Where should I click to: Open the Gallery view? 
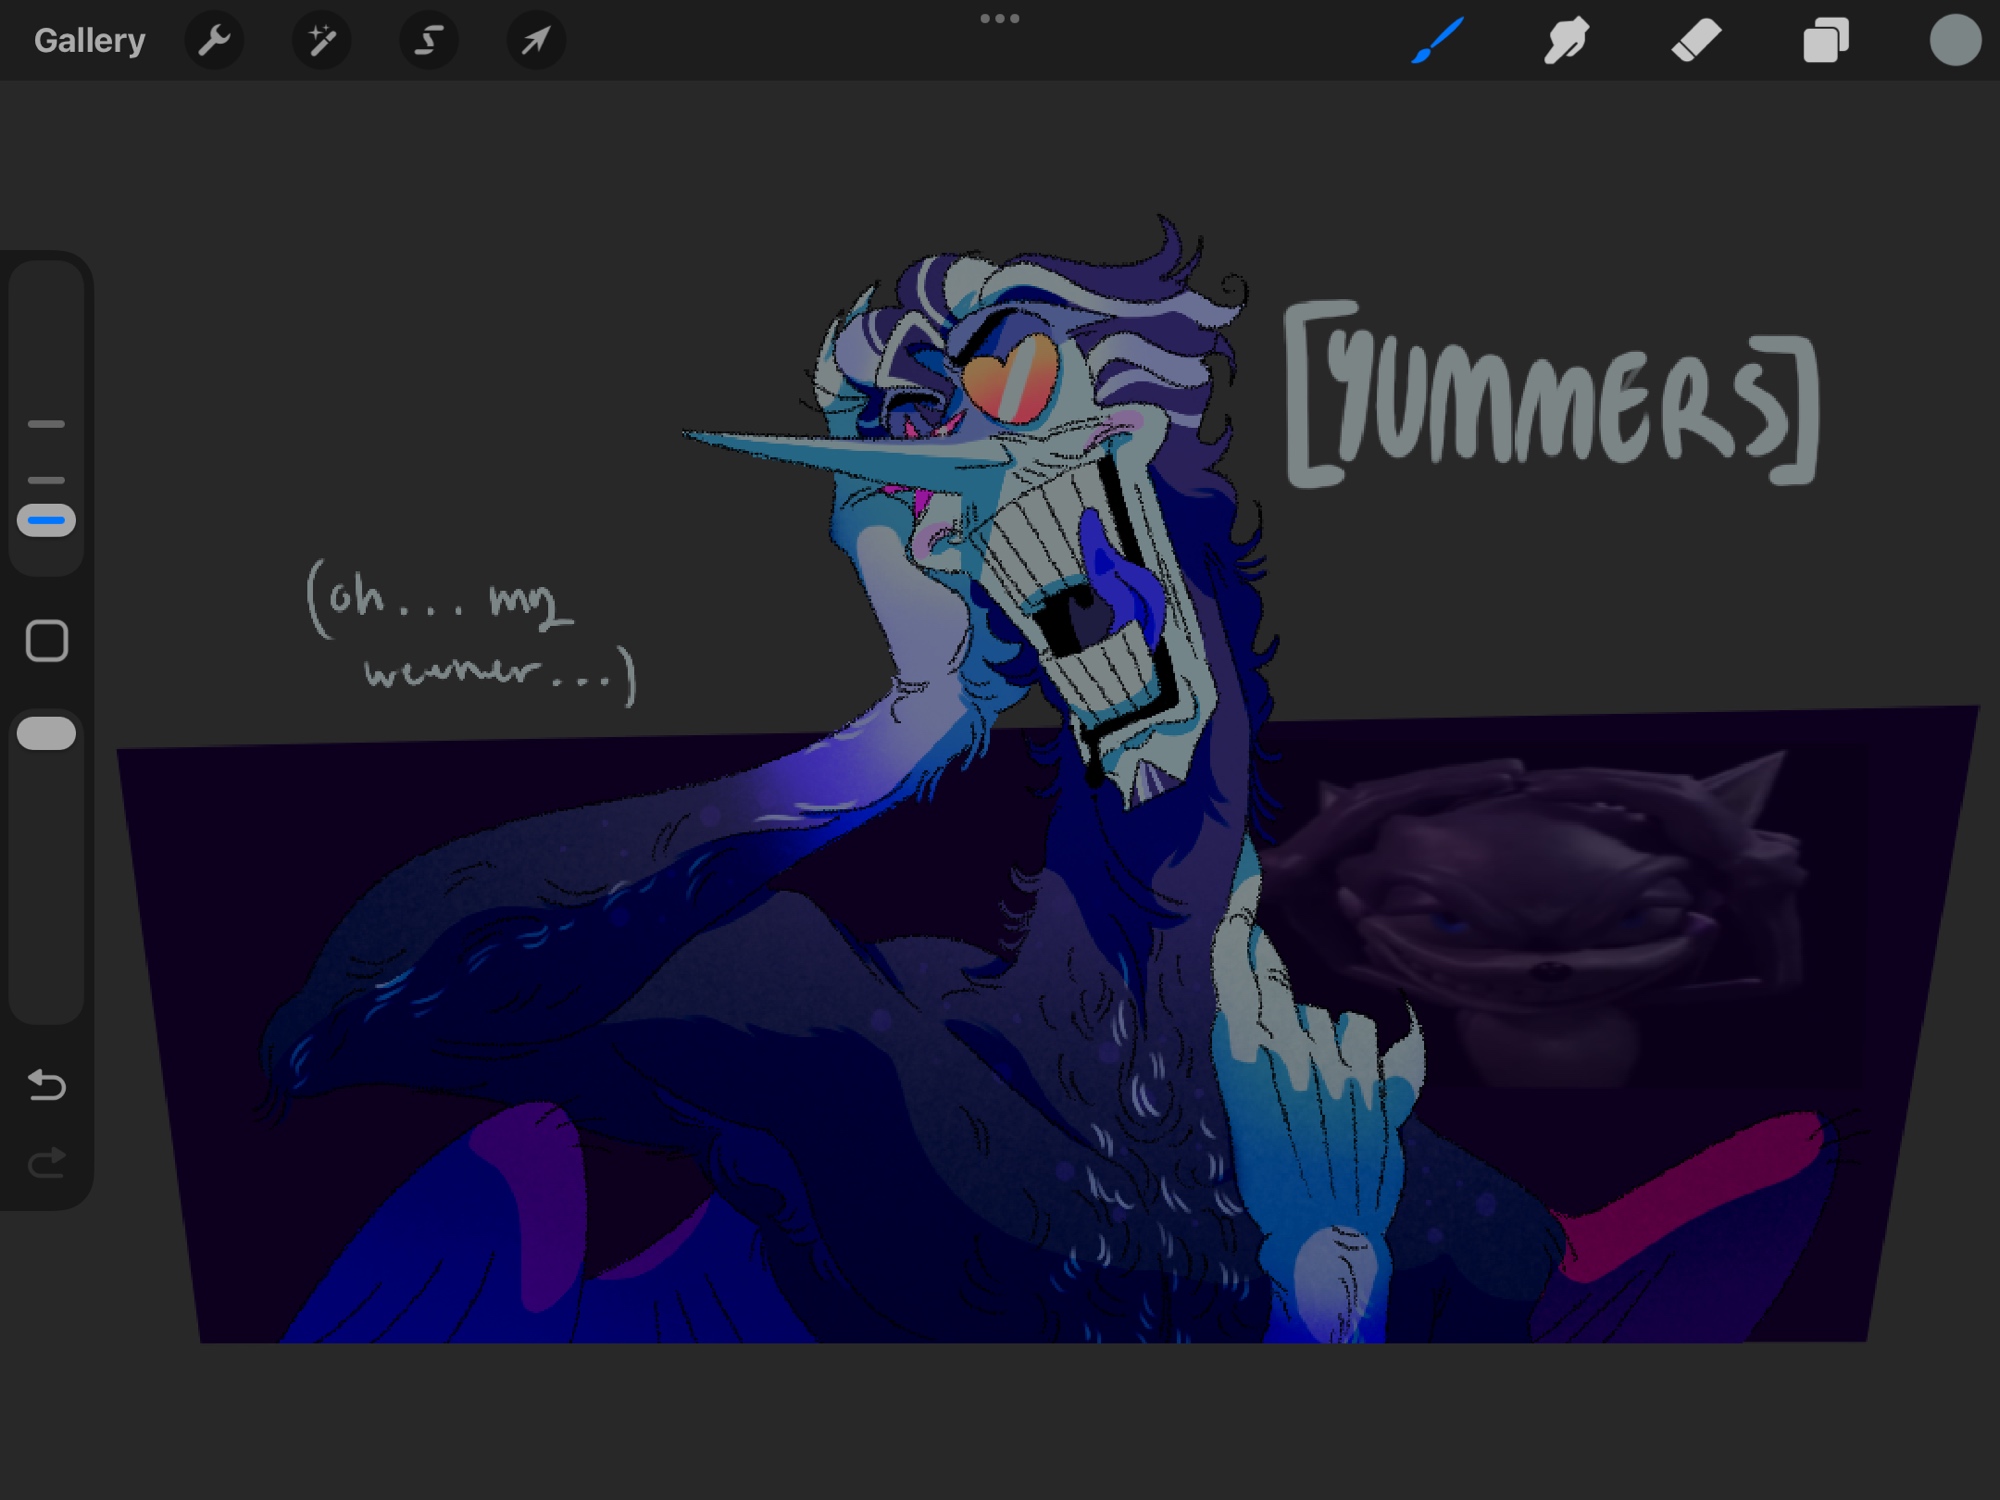tap(89, 41)
